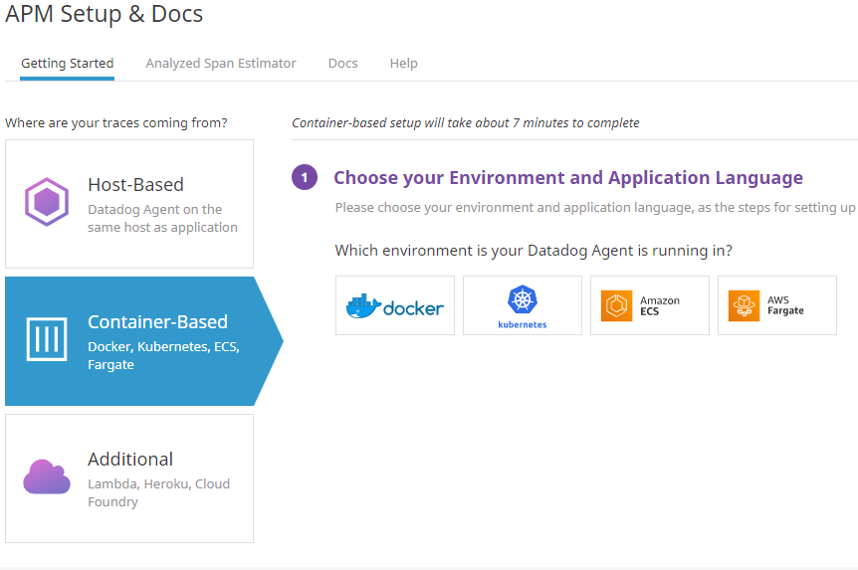
Task: Open the Analyzed Span Estimator tab
Action: 221,63
